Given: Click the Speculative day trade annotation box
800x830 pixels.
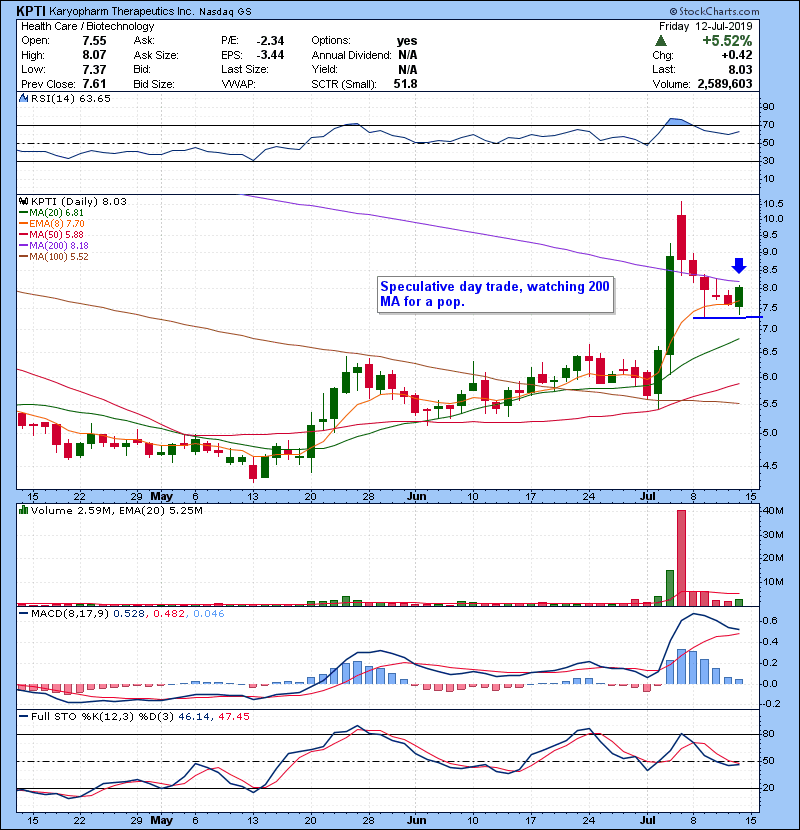Looking at the screenshot, I should [496, 294].
